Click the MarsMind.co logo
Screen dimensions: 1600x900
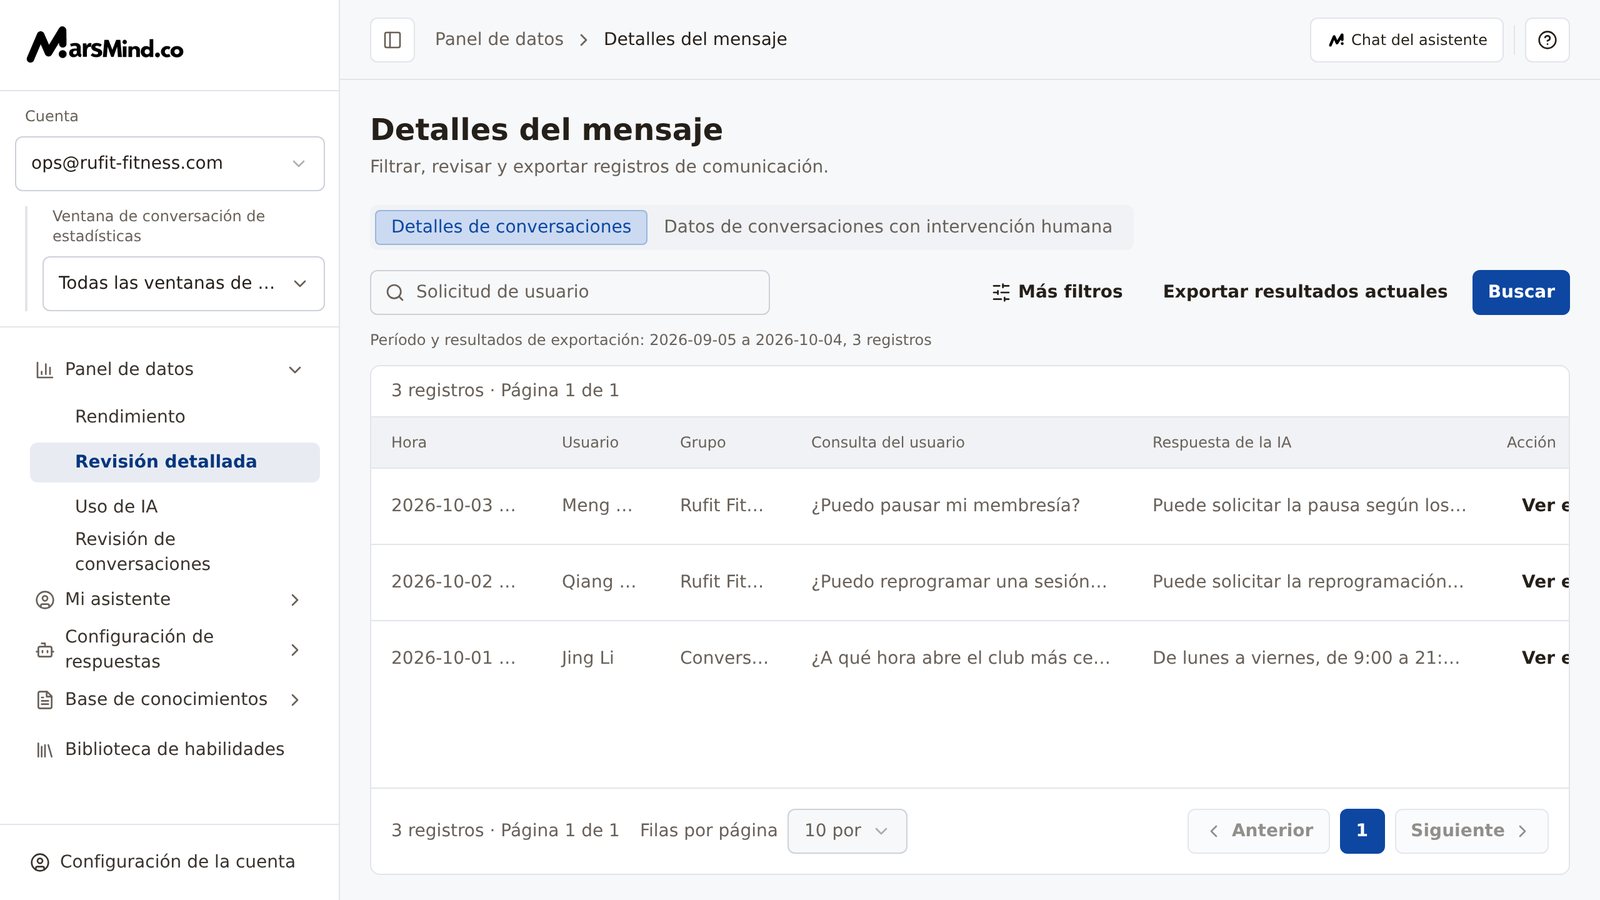coord(105,45)
